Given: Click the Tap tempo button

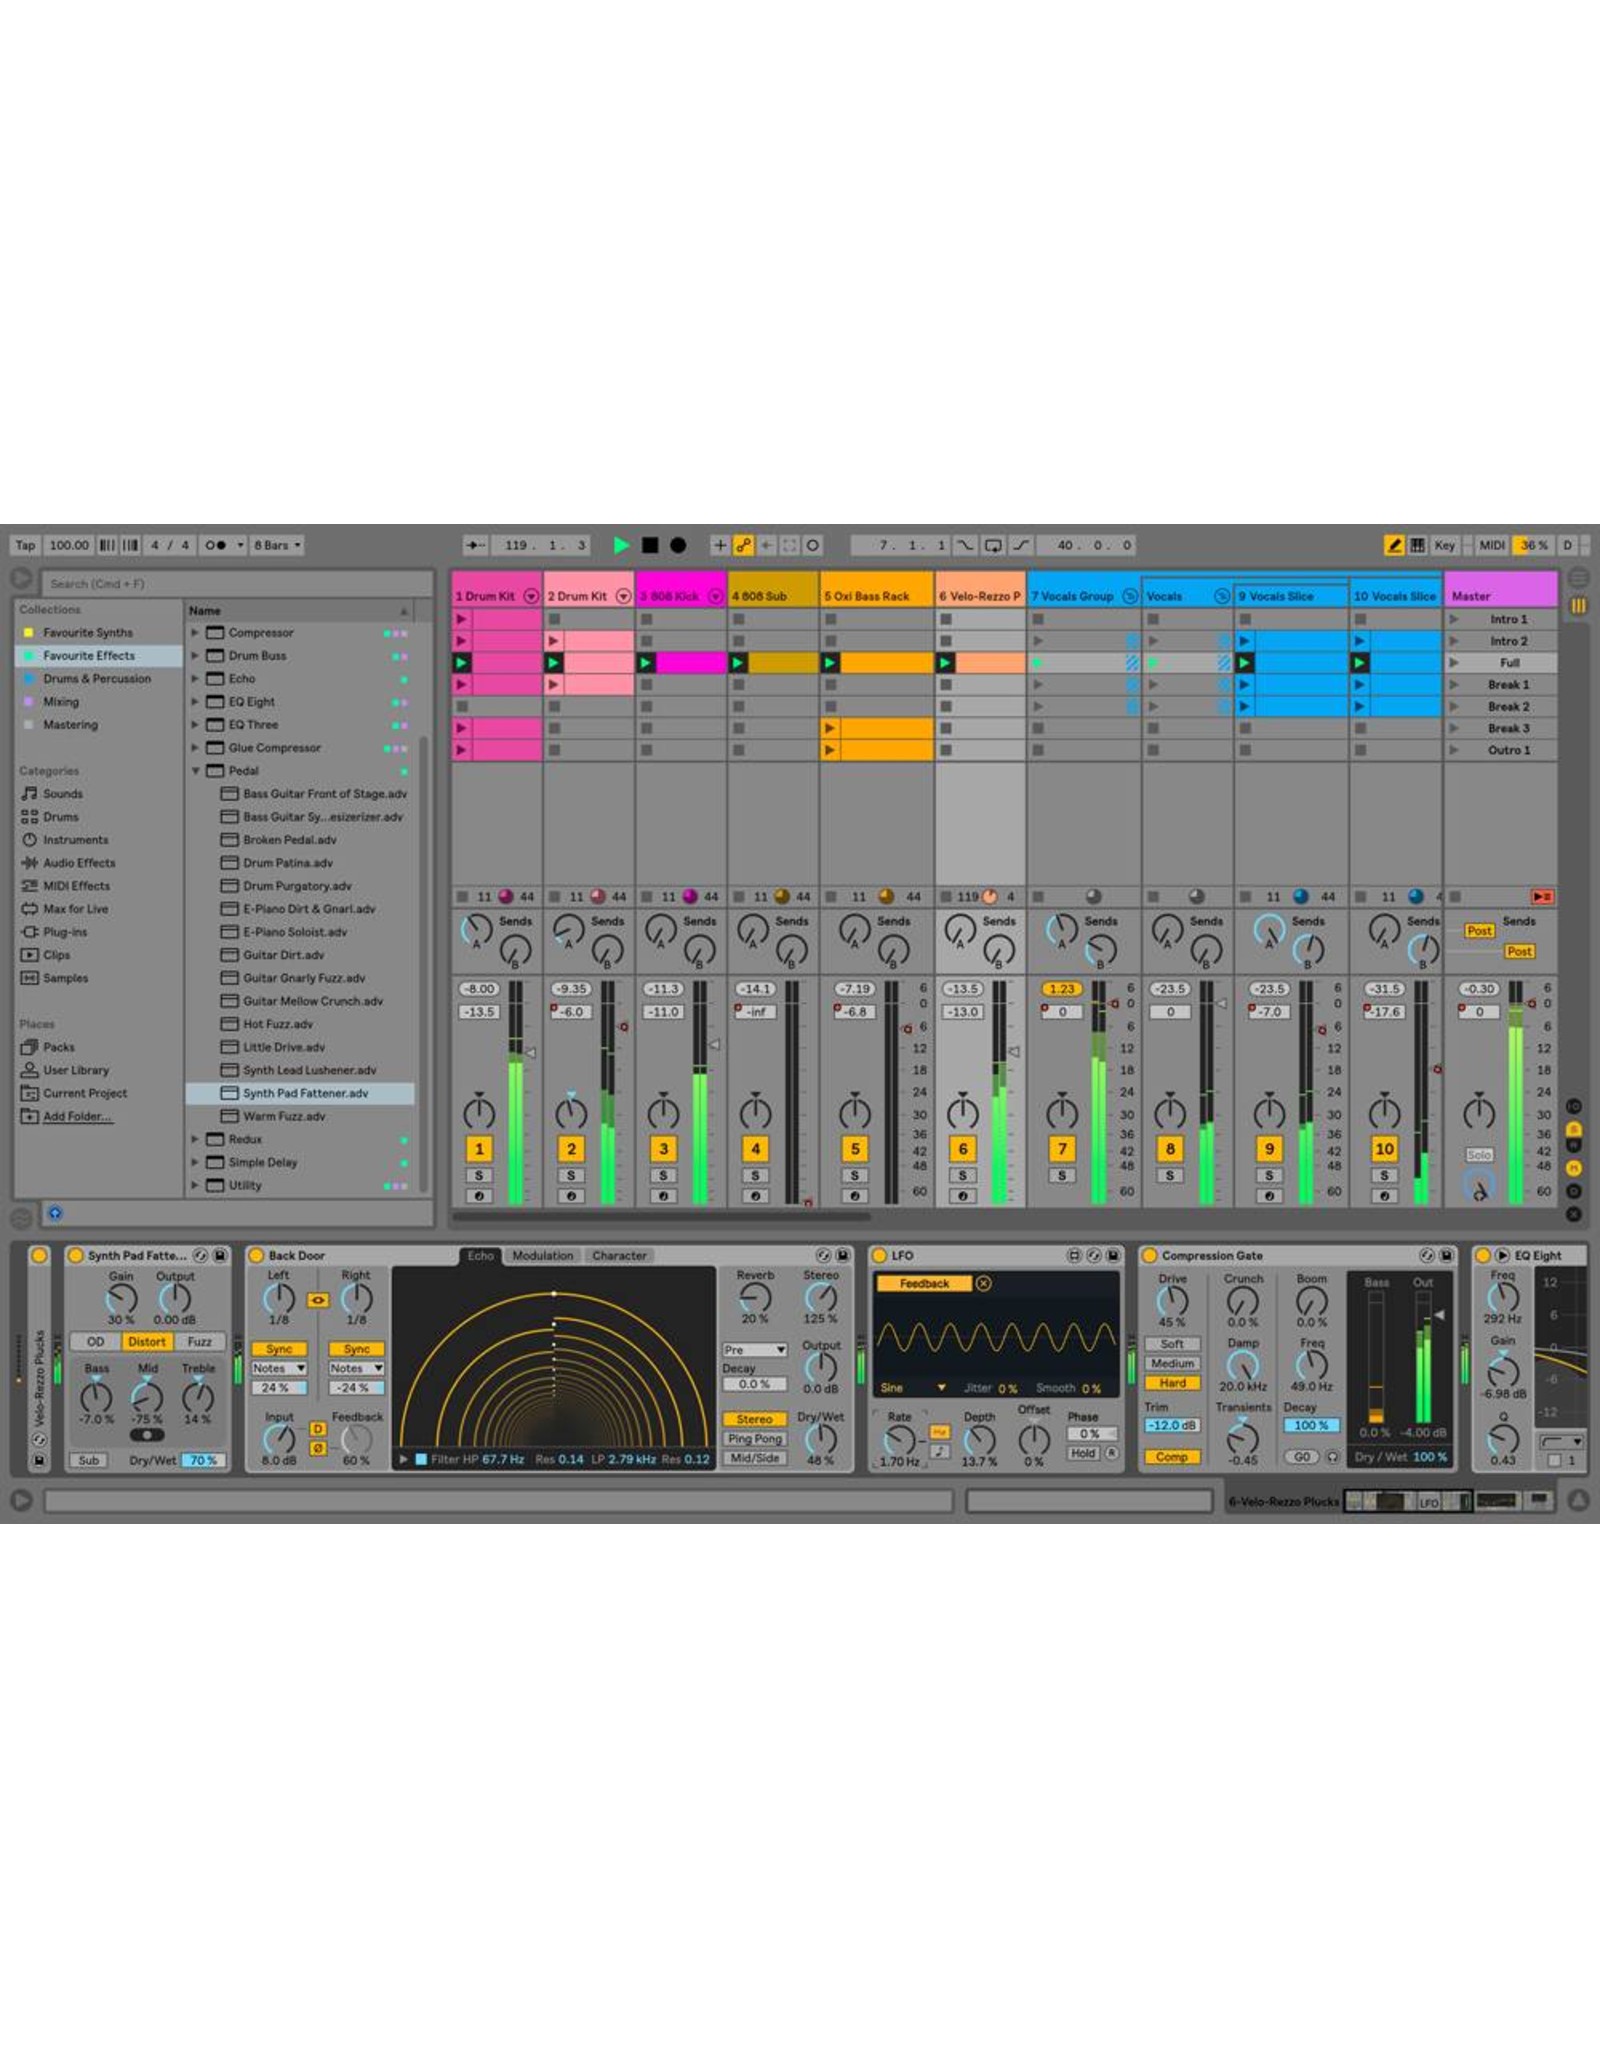Looking at the screenshot, I should [x=25, y=545].
